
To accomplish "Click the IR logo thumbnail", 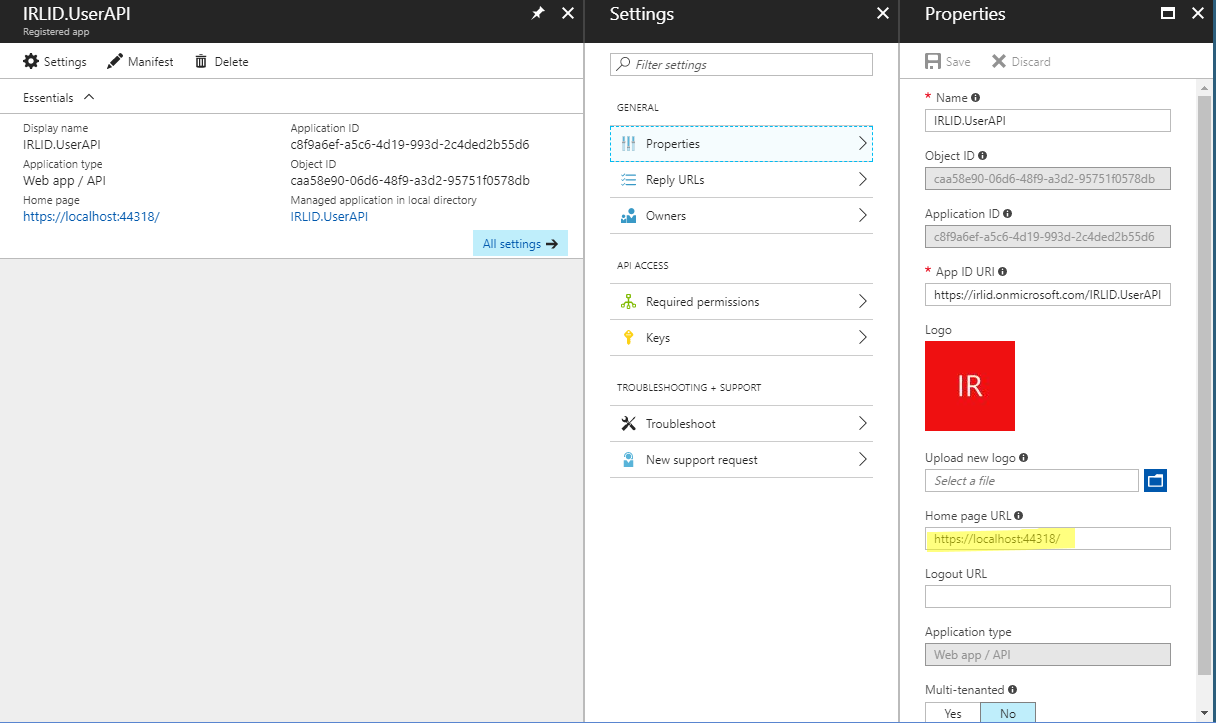I will pos(970,386).
